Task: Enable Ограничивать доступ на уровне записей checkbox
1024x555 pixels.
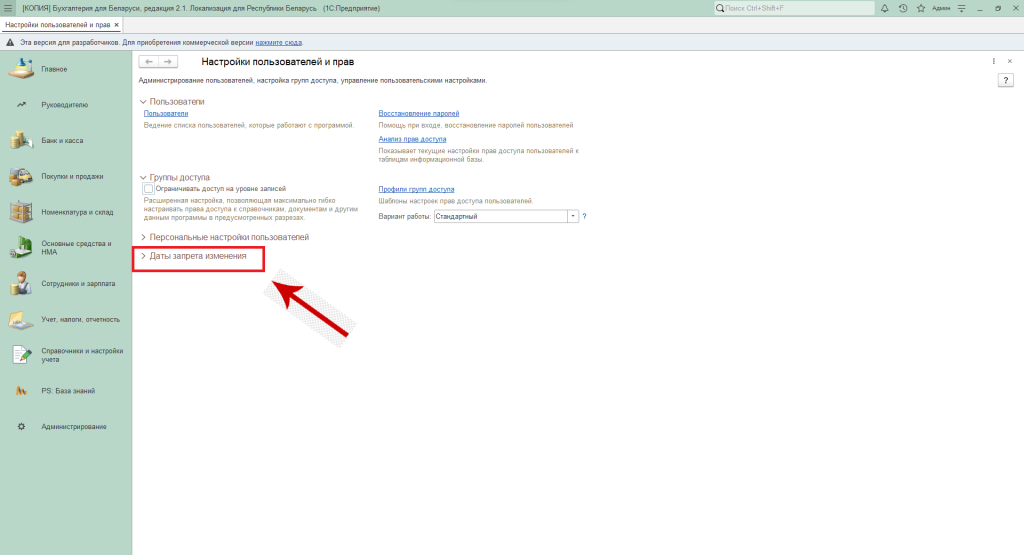Action: pyautogui.click(x=149, y=188)
